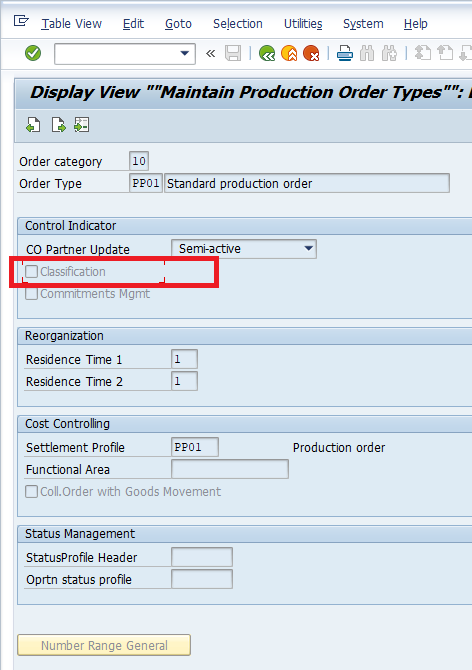Click the Functional Area input field
The width and height of the screenshot is (472, 670).
[230, 469]
